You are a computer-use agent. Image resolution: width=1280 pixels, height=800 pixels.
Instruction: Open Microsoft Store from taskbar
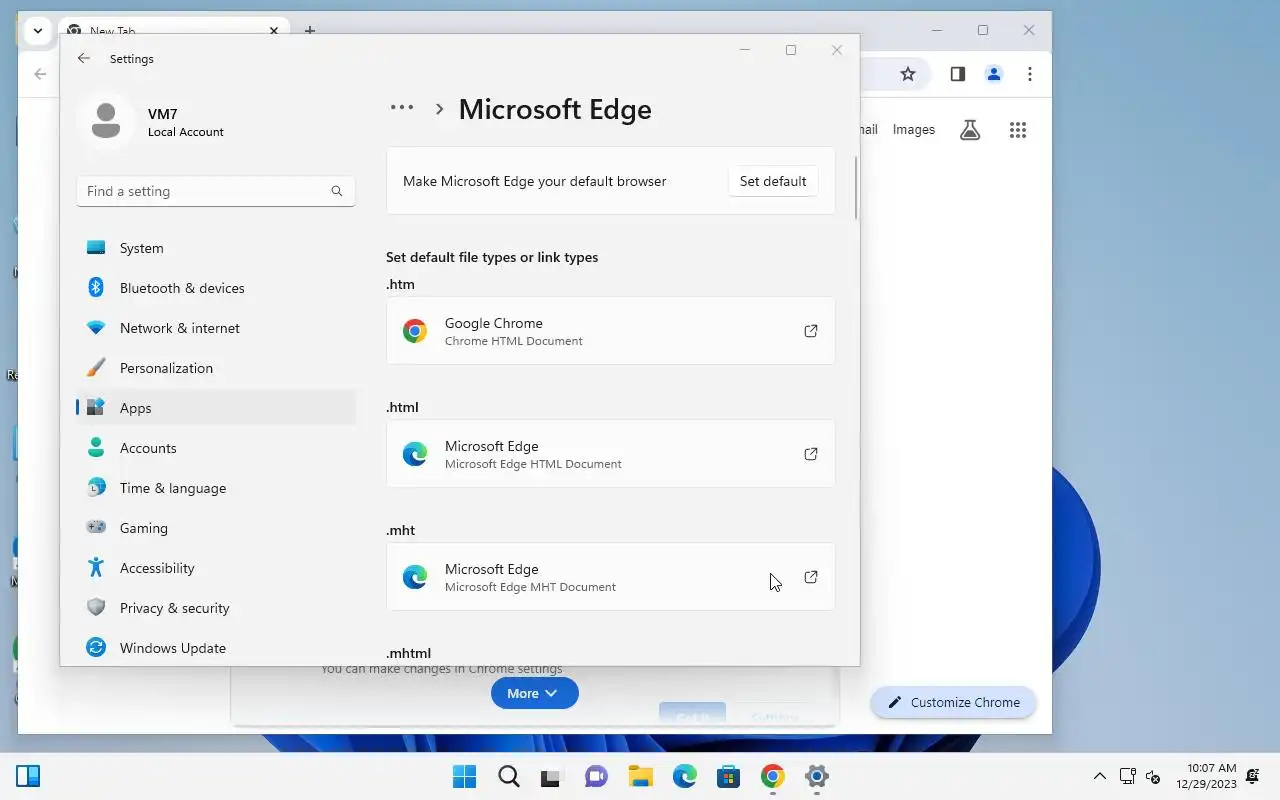(728, 776)
